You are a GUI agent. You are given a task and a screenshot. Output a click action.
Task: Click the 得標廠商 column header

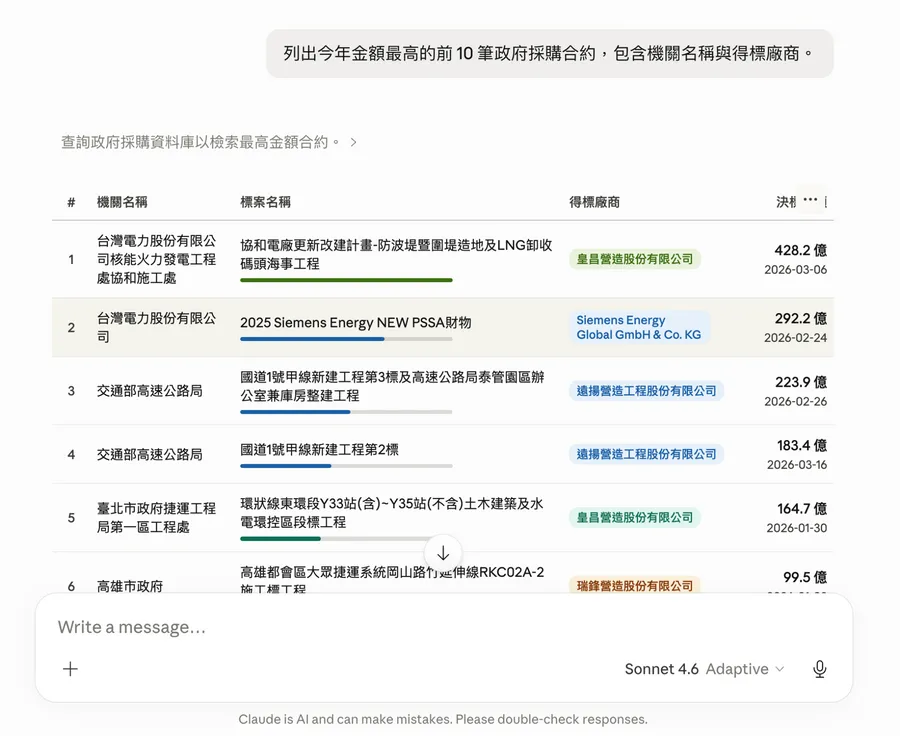coord(594,202)
